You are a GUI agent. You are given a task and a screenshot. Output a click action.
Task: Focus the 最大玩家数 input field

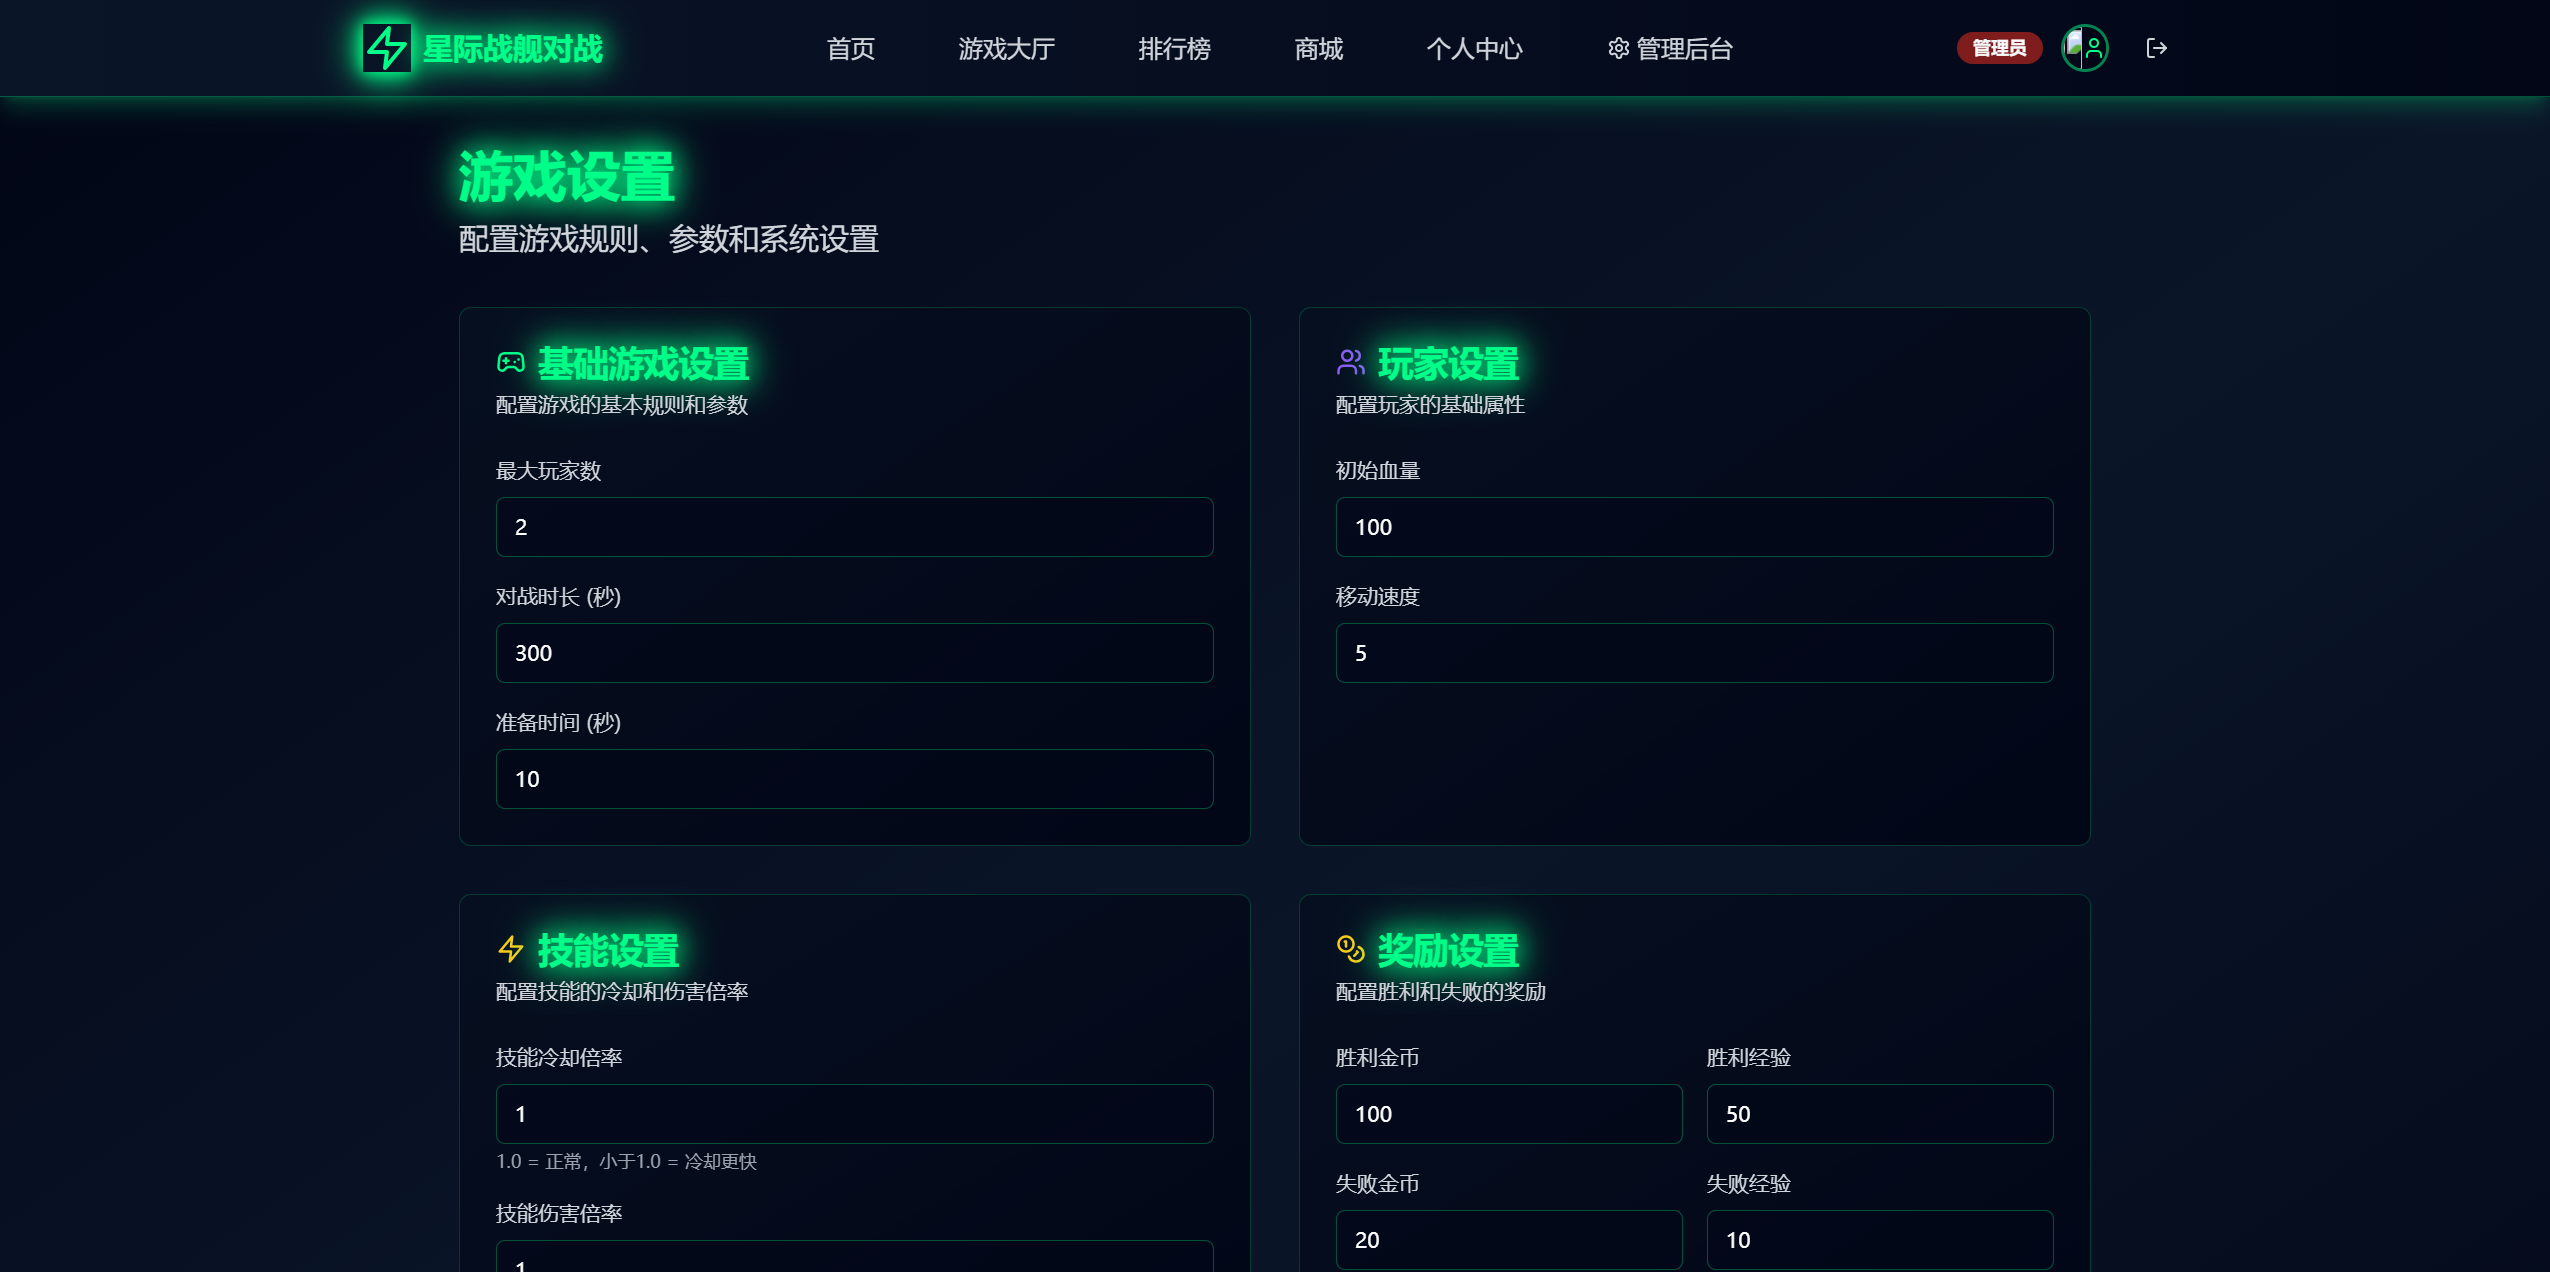point(854,527)
